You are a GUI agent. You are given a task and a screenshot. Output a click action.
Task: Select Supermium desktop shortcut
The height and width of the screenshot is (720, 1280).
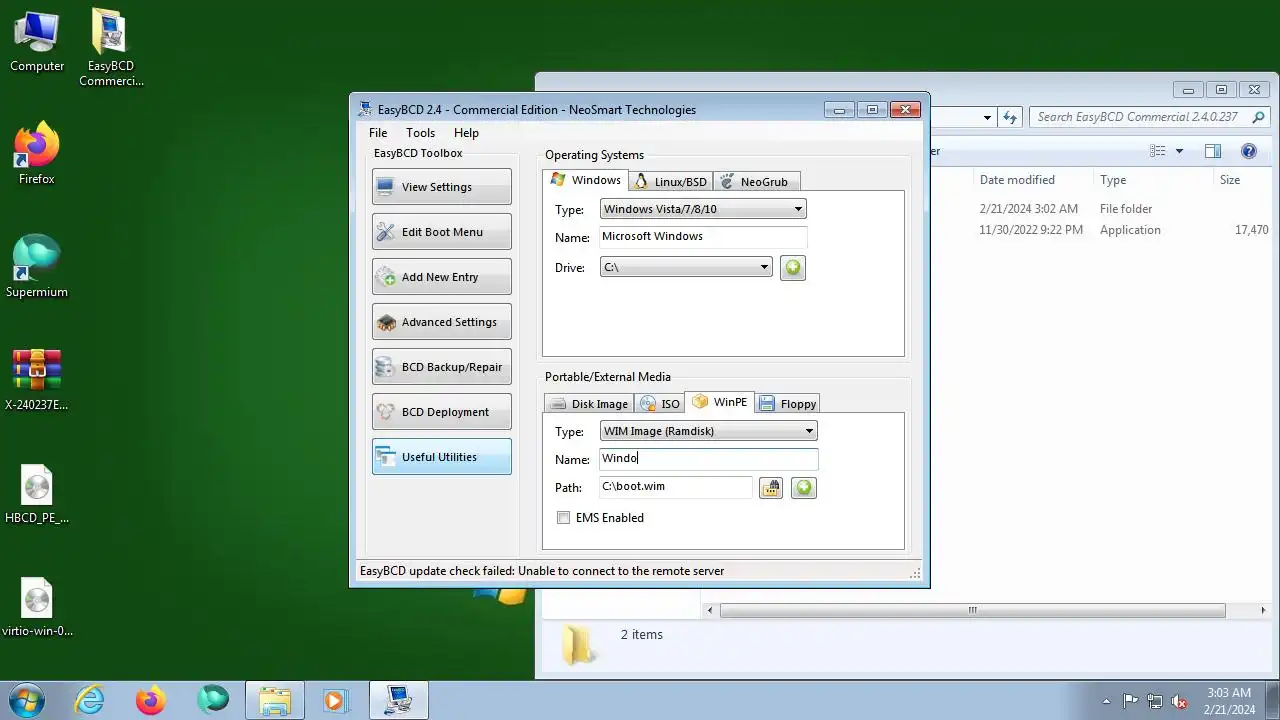pos(37,267)
